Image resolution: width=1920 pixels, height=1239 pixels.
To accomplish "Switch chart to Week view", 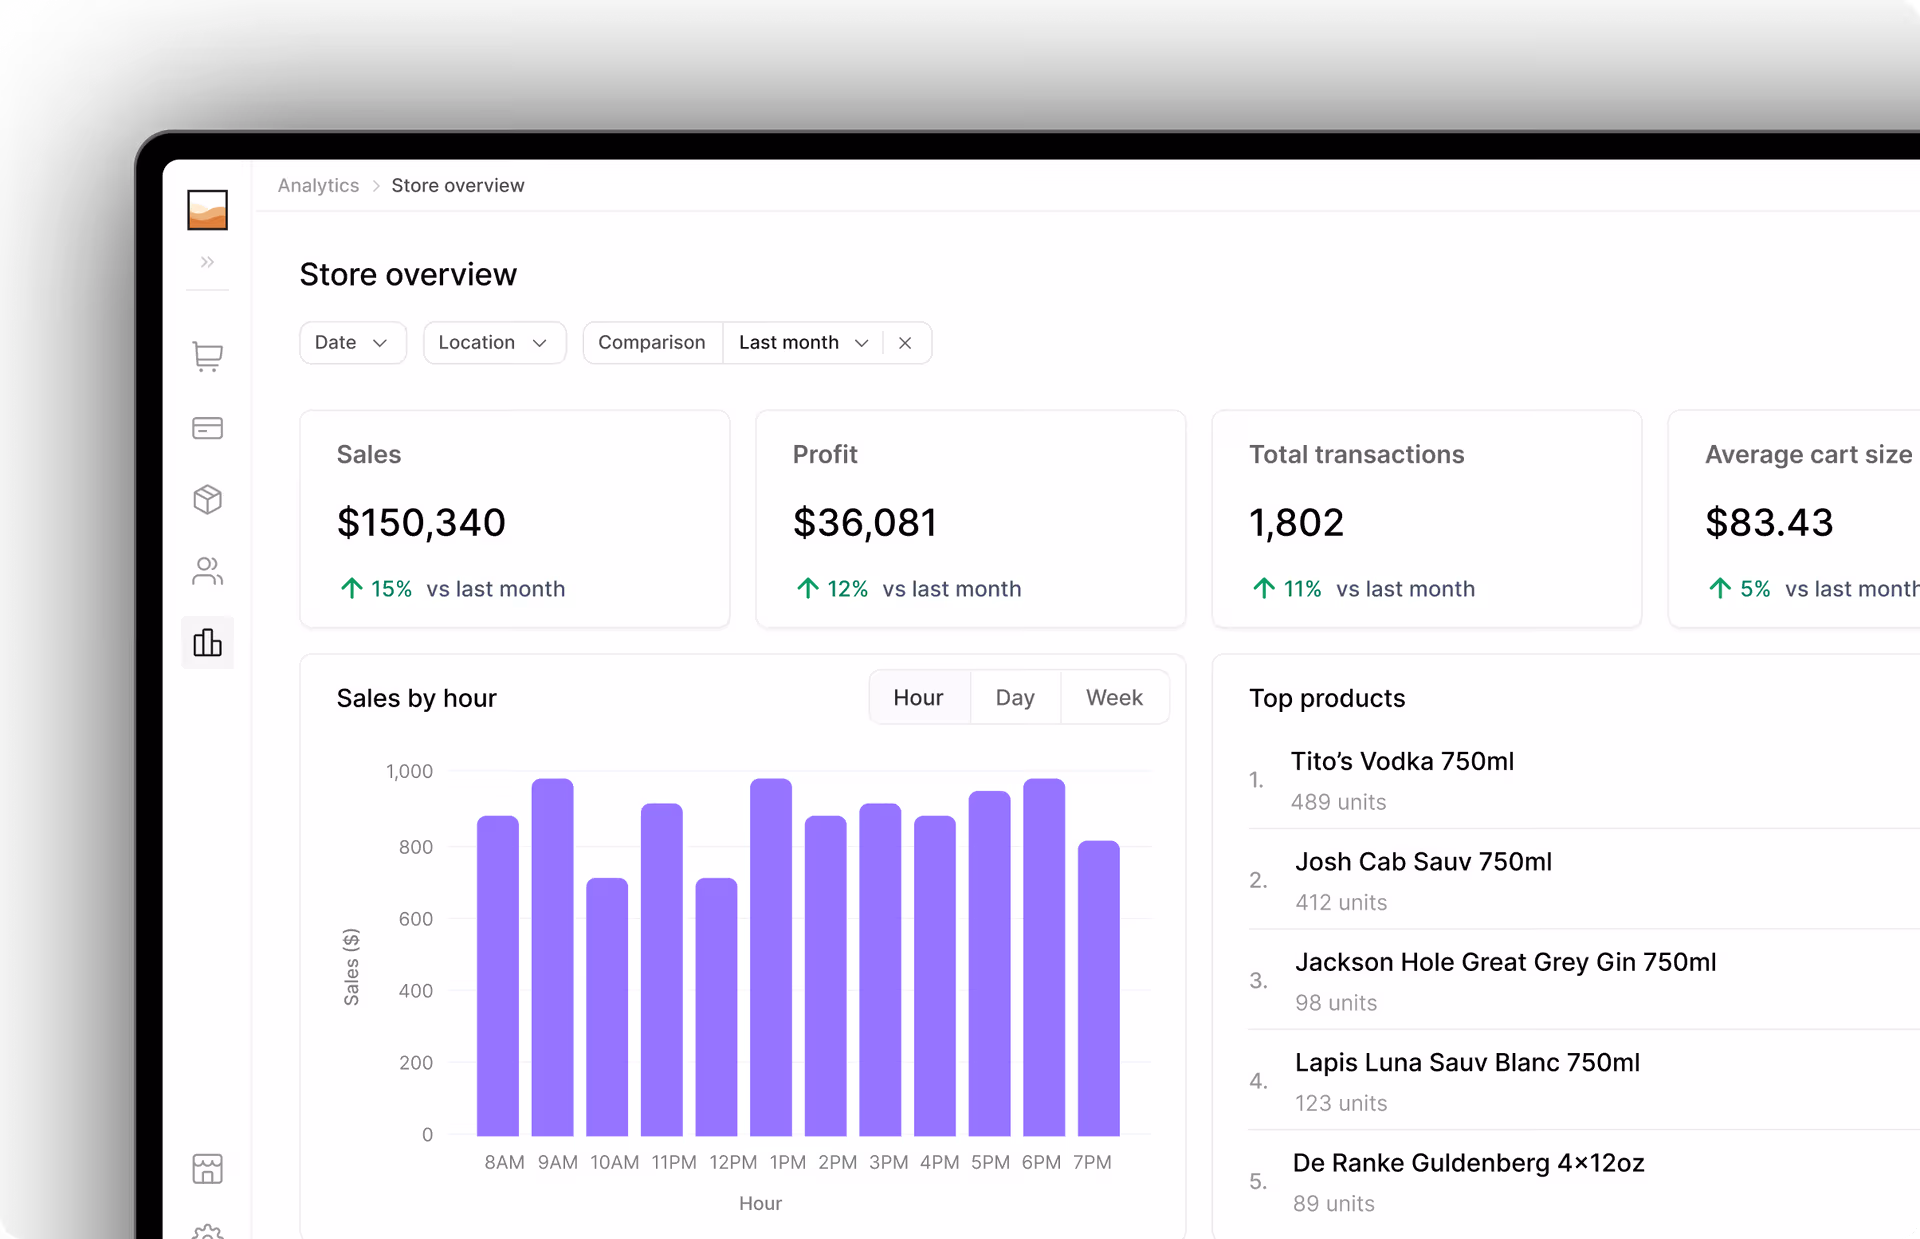I will tap(1114, 698).
